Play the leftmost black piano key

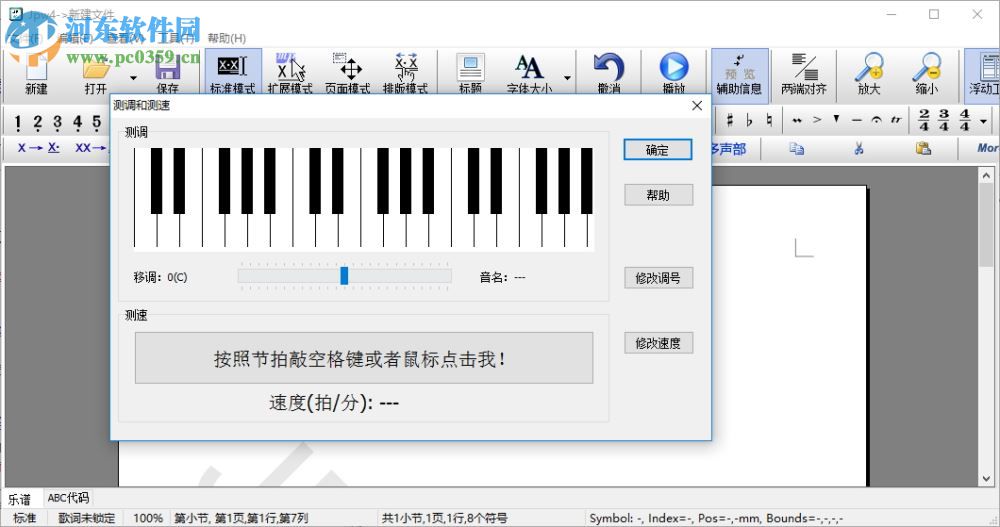[156, 181]
